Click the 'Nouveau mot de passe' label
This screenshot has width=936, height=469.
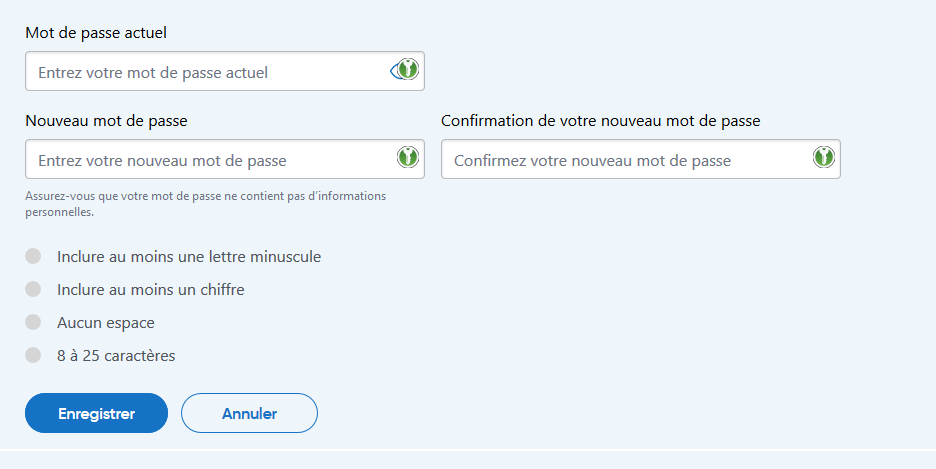[106, 121]
